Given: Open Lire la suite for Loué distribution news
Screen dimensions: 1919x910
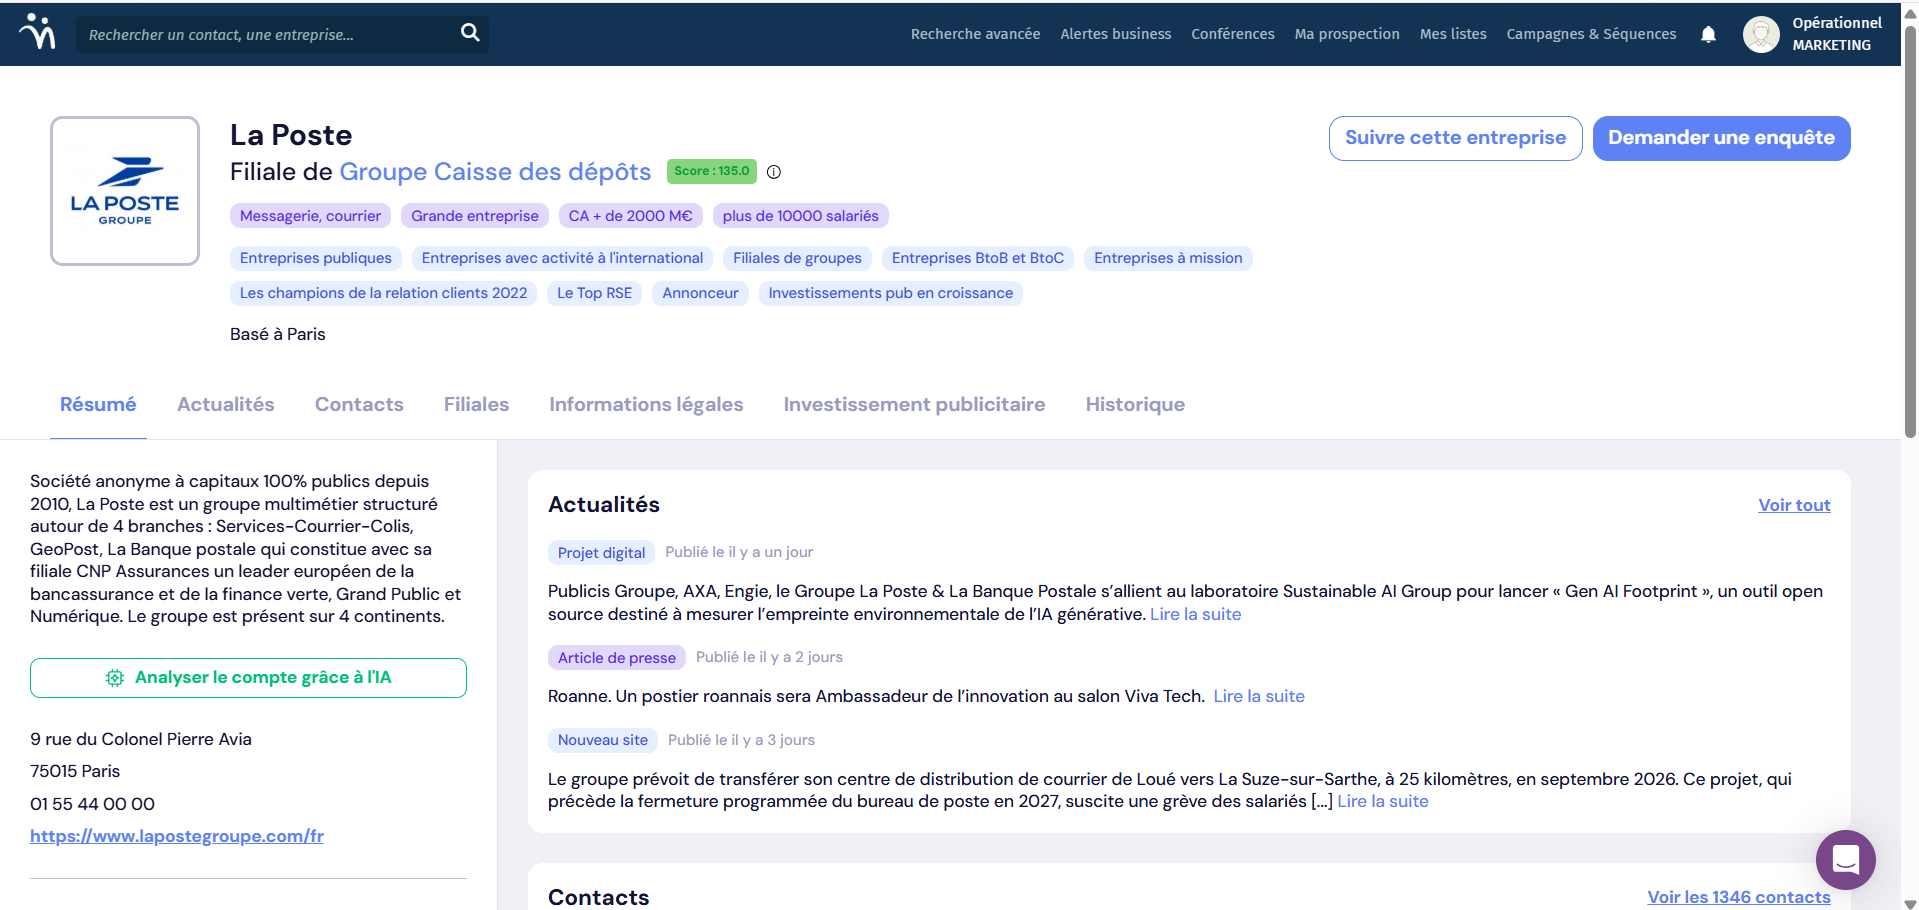Looking at the screenshot, I should coord(1383,801).
